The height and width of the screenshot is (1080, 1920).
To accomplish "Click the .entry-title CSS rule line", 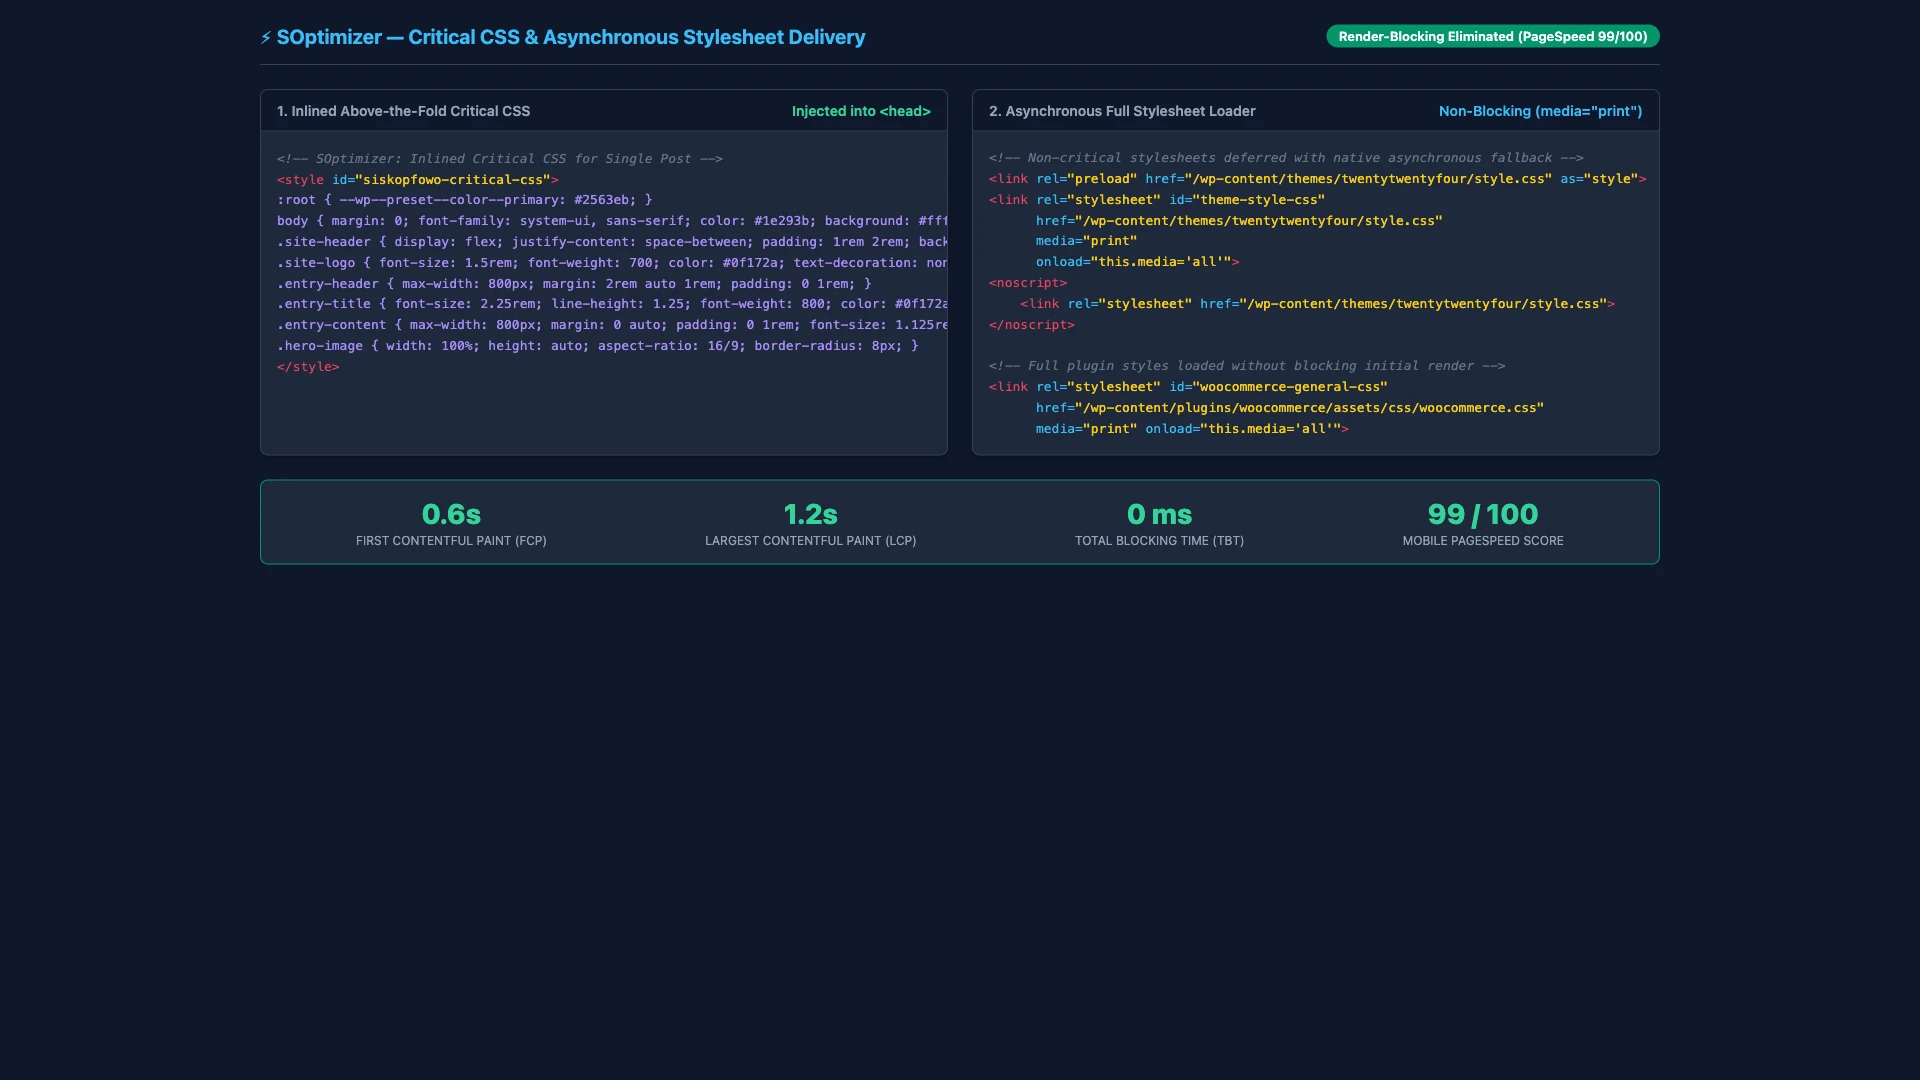I will tap(612, 304).
